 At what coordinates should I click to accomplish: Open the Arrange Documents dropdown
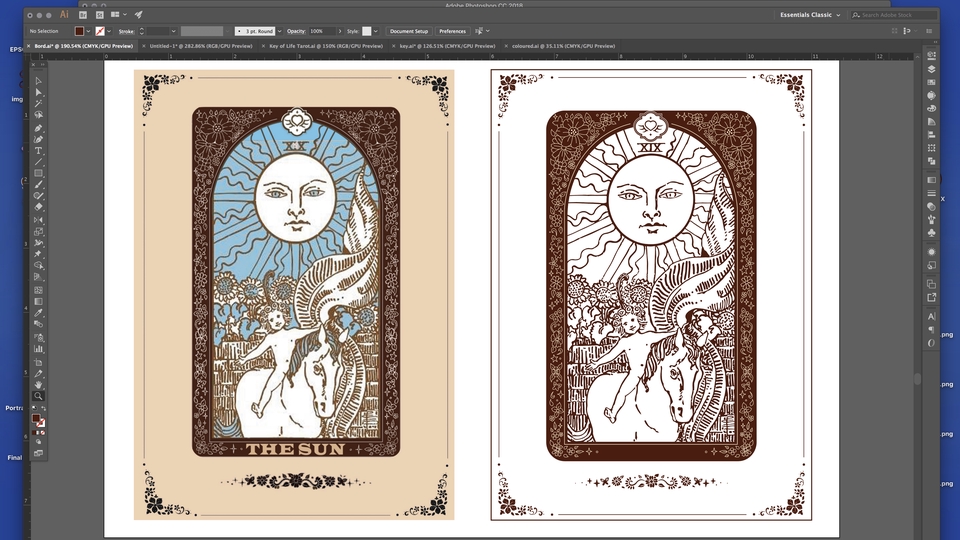coord(119,15)
